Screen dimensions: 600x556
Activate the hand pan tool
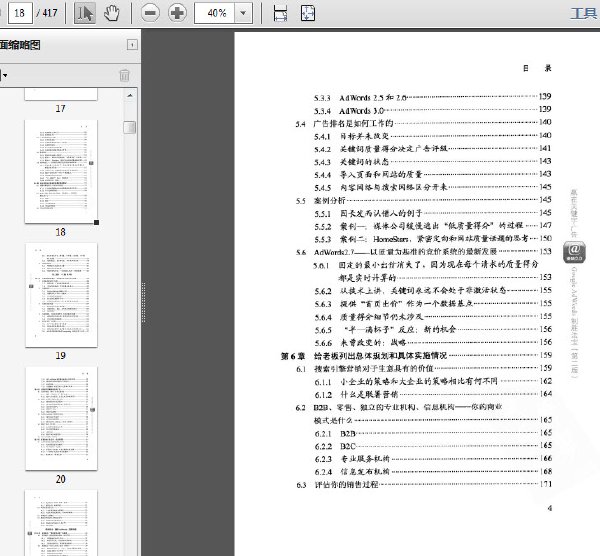[112, 13]
